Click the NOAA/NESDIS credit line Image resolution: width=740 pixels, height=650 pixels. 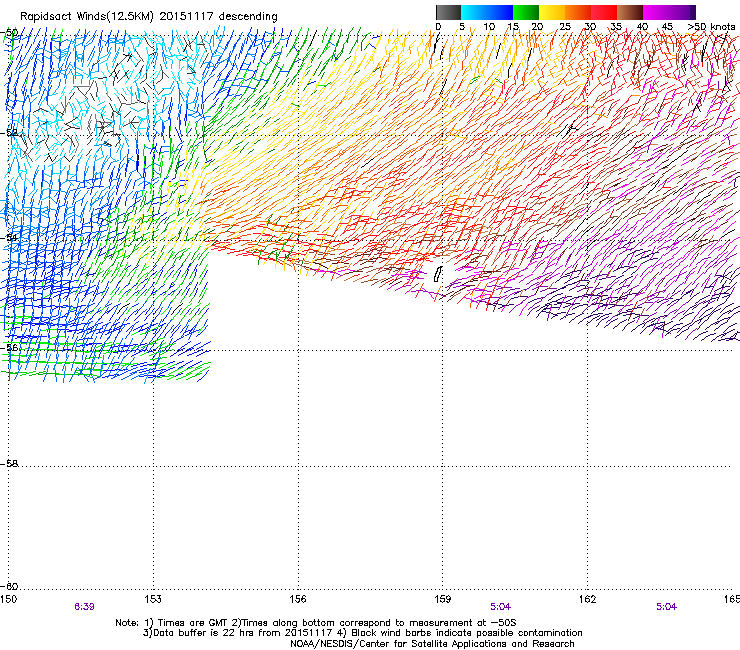click(x=432, y=644)
